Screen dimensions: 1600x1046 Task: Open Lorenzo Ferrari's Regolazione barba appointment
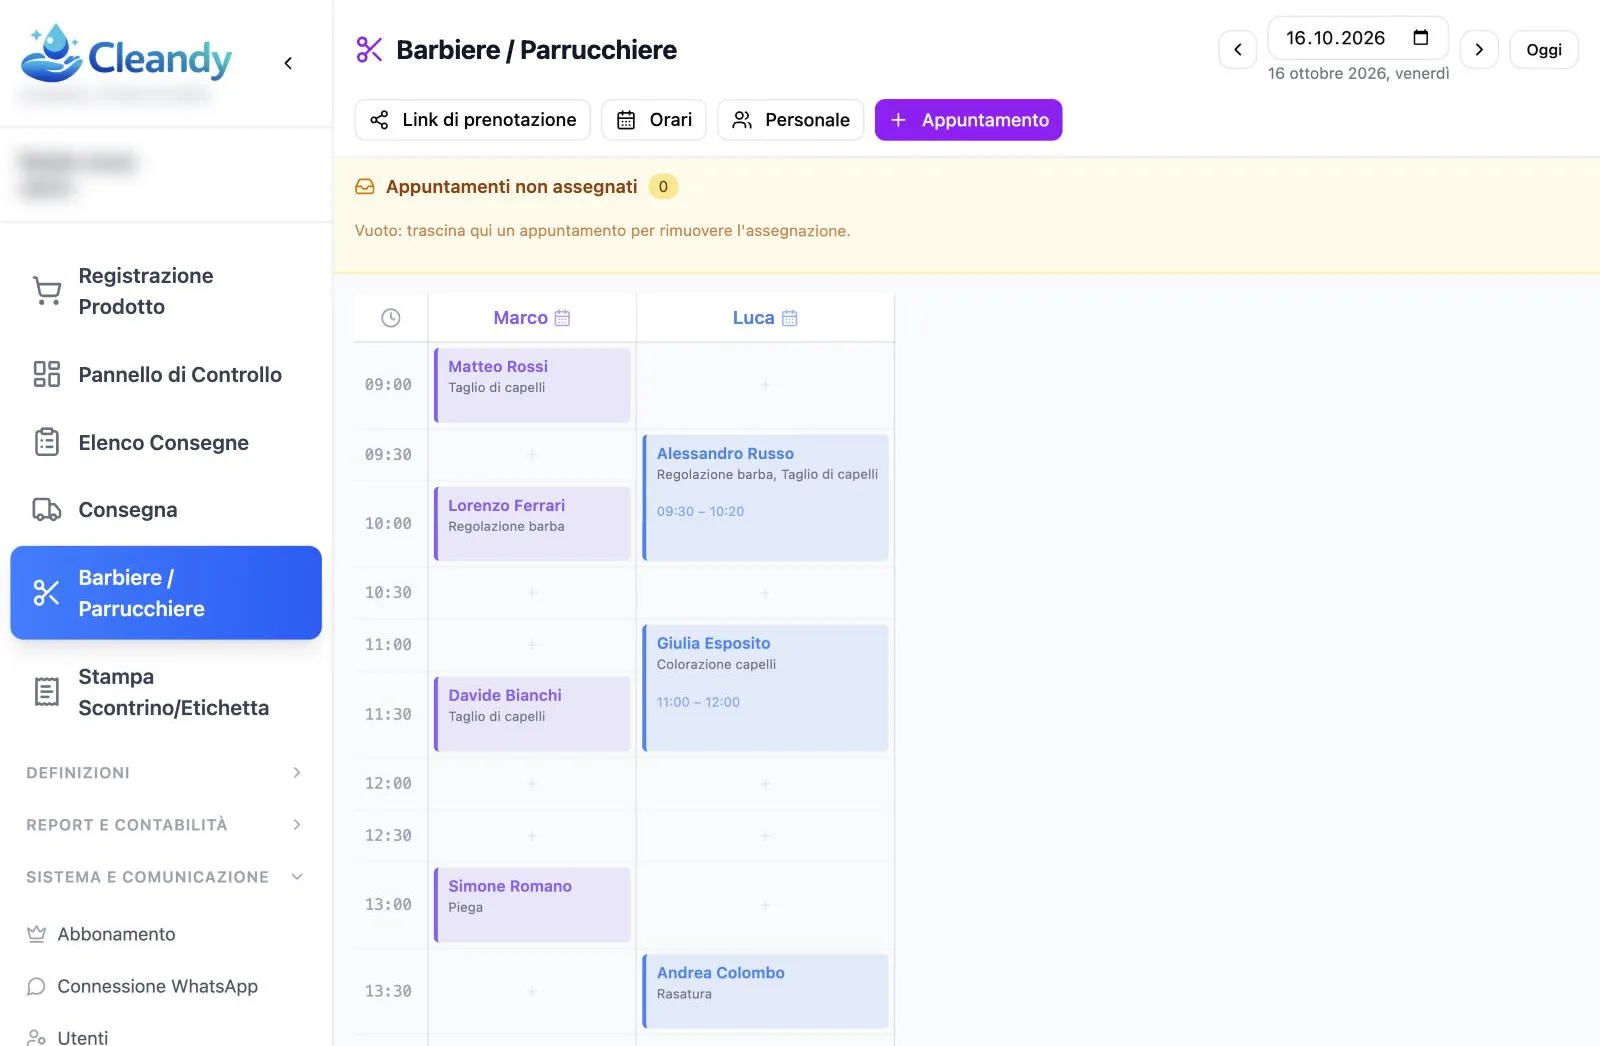532,523
